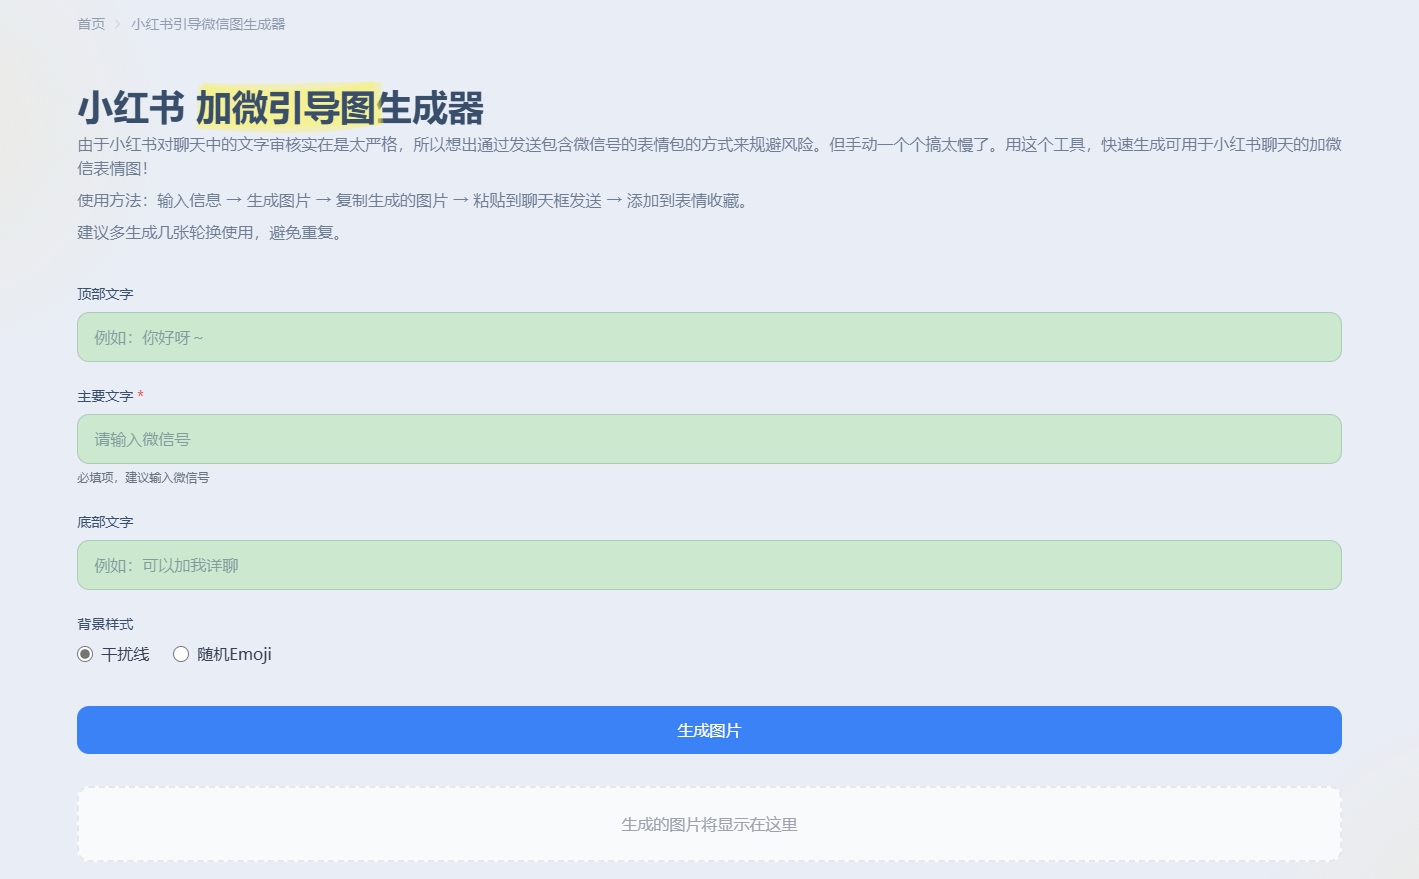Click the 必填项，建议输入微信号 hint text

tap(143, 478)
